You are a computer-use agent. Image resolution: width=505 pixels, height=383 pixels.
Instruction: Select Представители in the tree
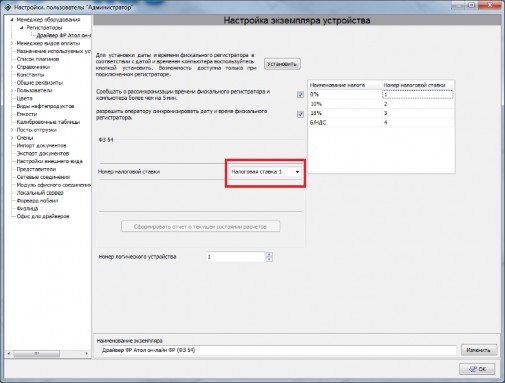[x=36, y=169]
